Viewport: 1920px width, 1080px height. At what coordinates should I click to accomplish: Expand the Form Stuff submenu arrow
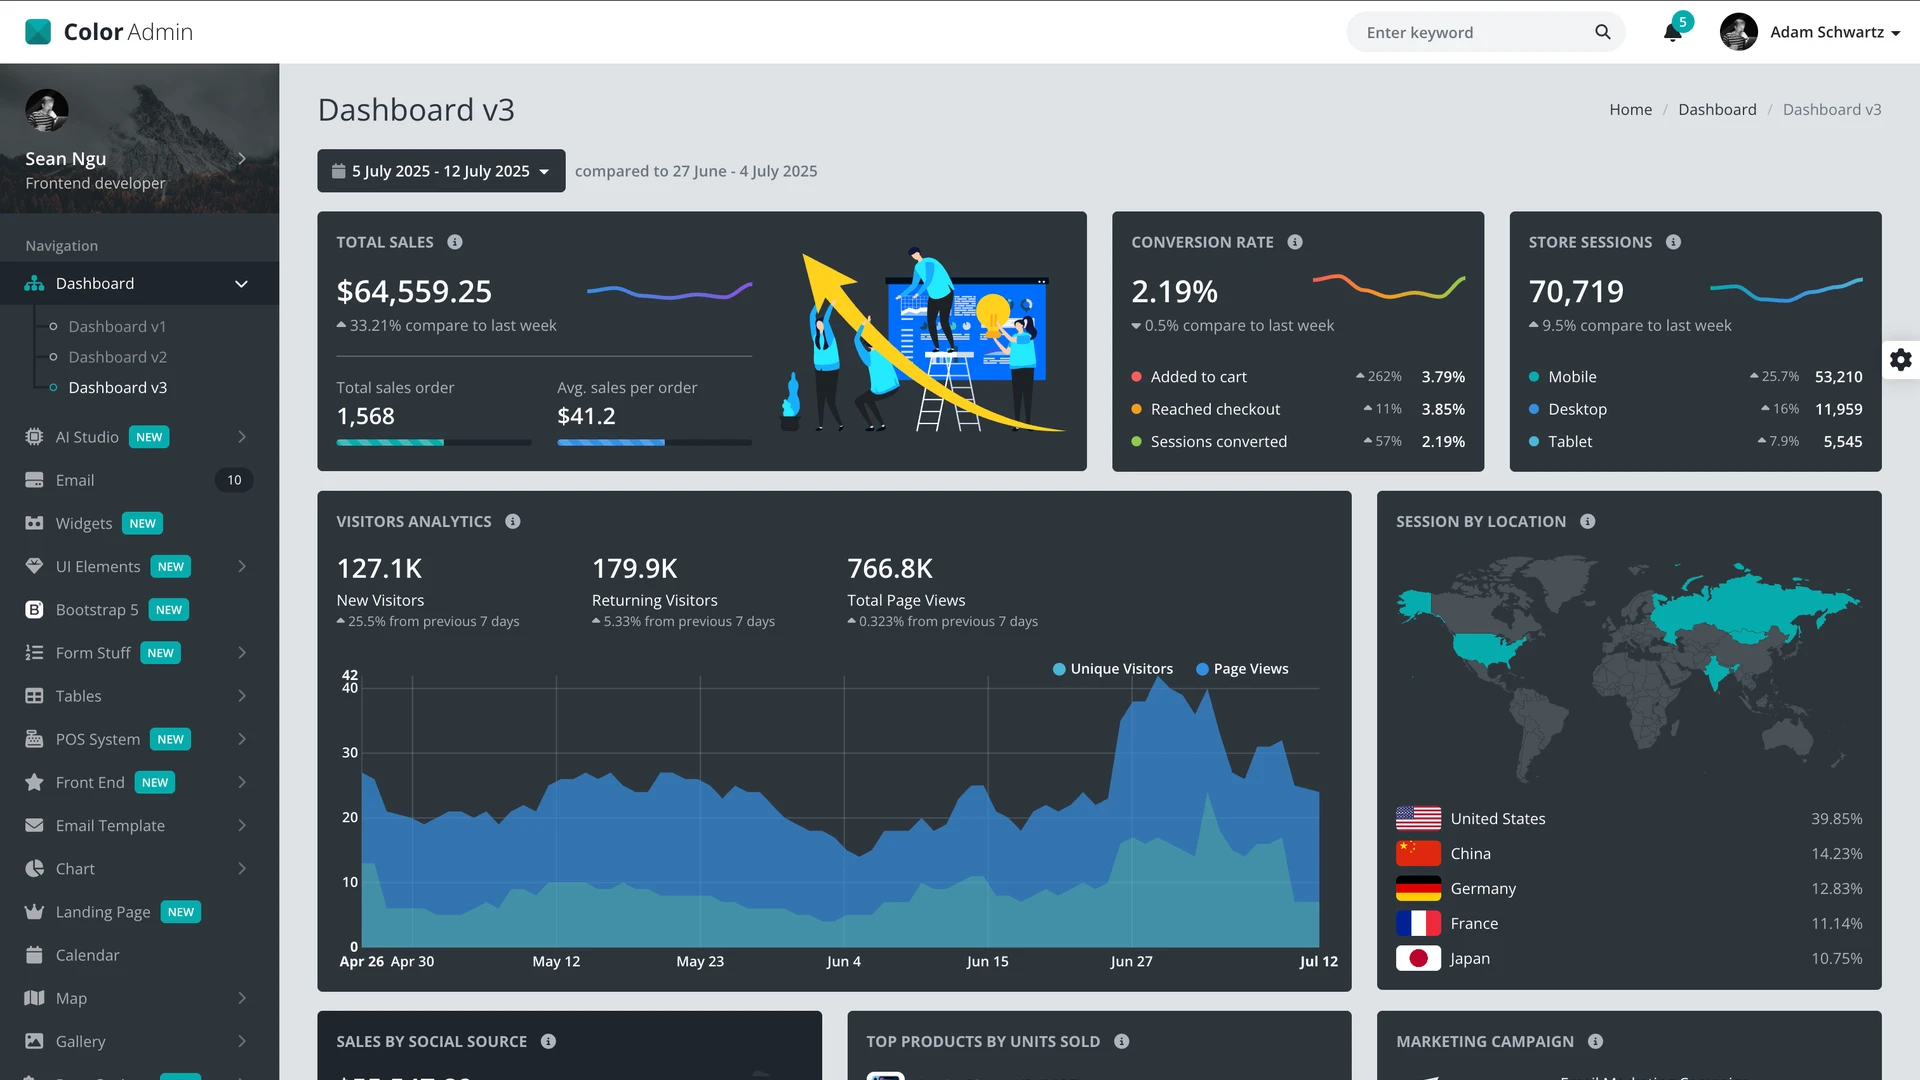point(242,652)
